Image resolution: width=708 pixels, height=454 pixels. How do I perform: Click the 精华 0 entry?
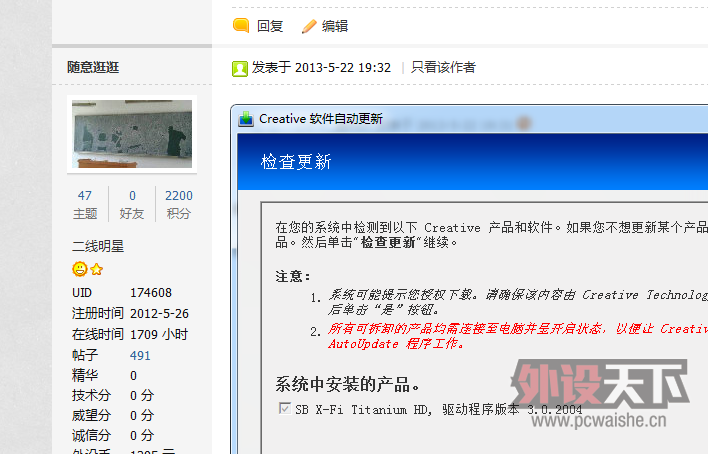pyautogui.click(x=104, y=375)
